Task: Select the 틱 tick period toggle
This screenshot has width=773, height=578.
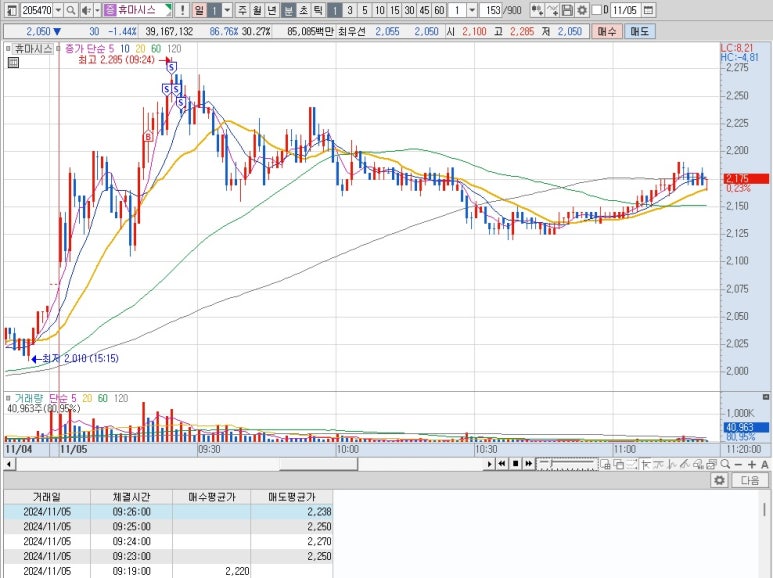Action: pos(318,10)
